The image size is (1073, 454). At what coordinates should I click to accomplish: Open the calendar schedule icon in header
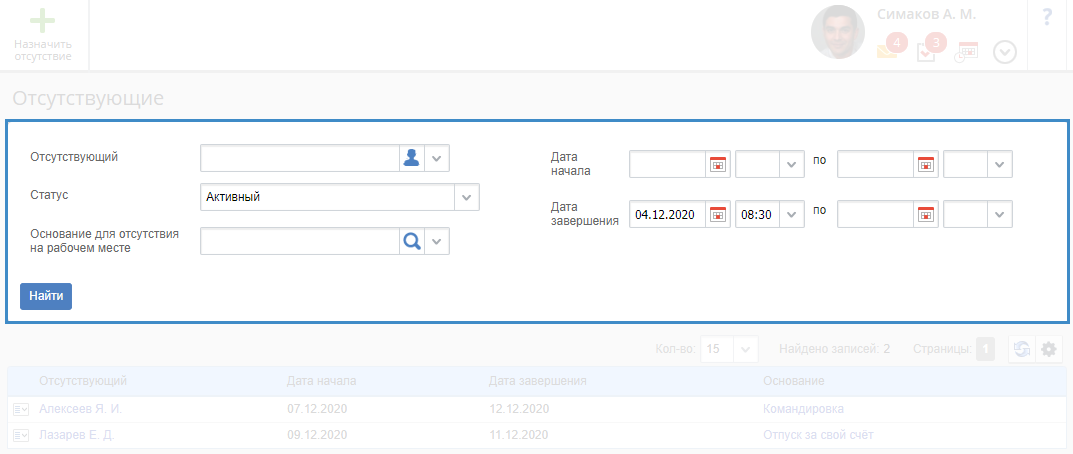(966, 52)
